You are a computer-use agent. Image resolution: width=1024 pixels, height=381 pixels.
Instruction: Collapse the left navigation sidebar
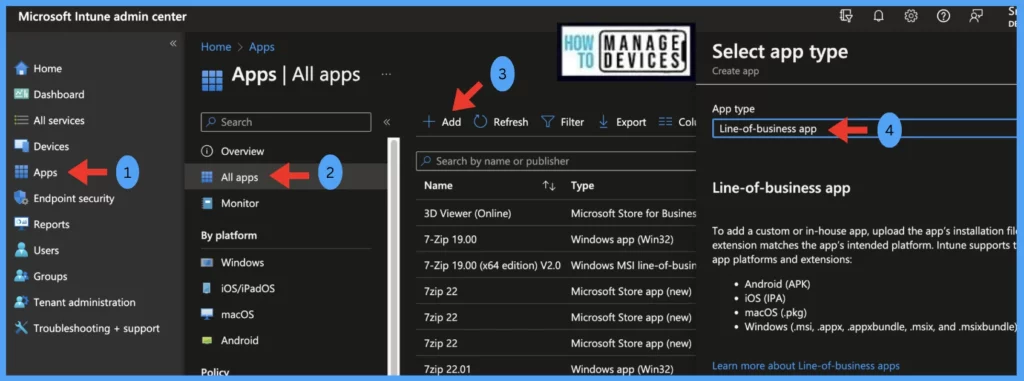[173, 43]
